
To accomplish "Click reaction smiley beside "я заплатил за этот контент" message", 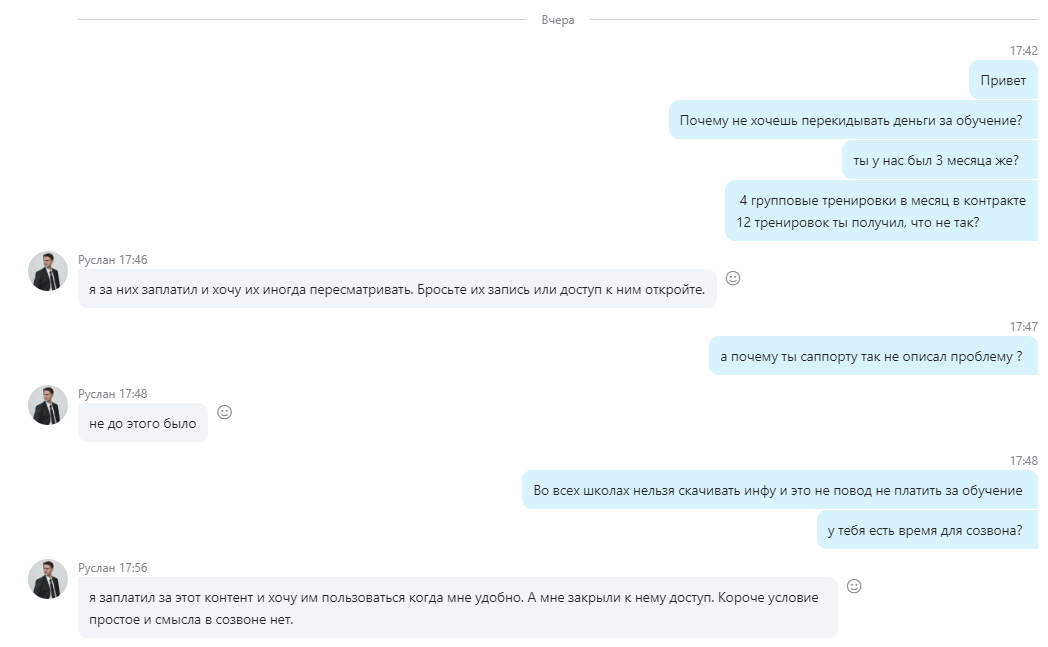I will (x=854, y=586).
